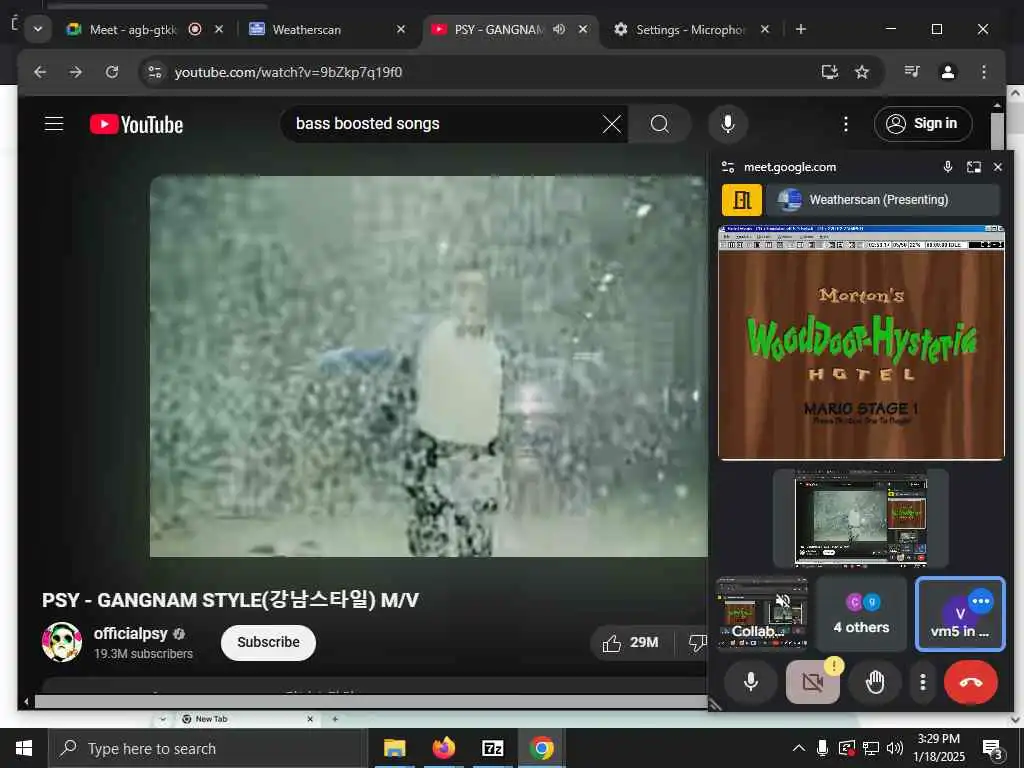Image resolution: width=1024 pixels, height=768 pixels.
Task: Click the yellow Meet room icon
Action: point(741,200)
